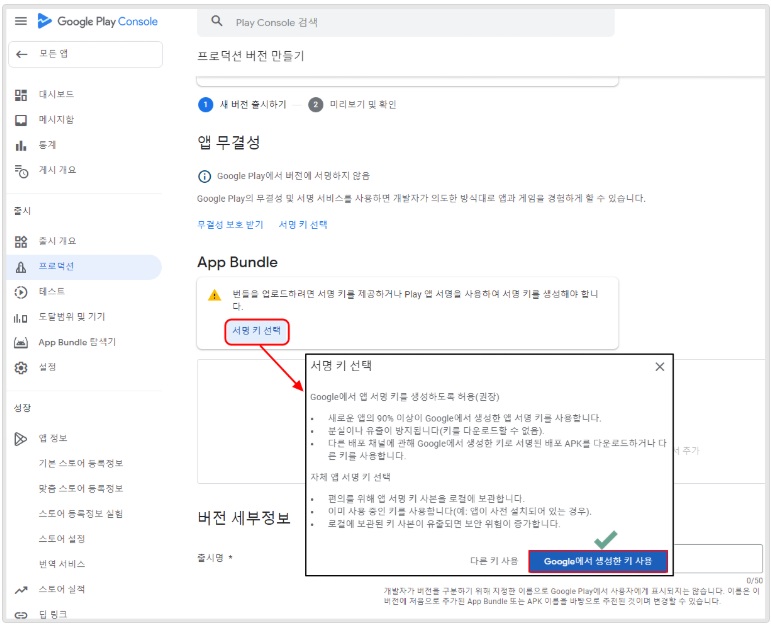The width and height of the screenshot is (771, 624).
Task: Click the yellow warning triangle icon
Action: 214,296
